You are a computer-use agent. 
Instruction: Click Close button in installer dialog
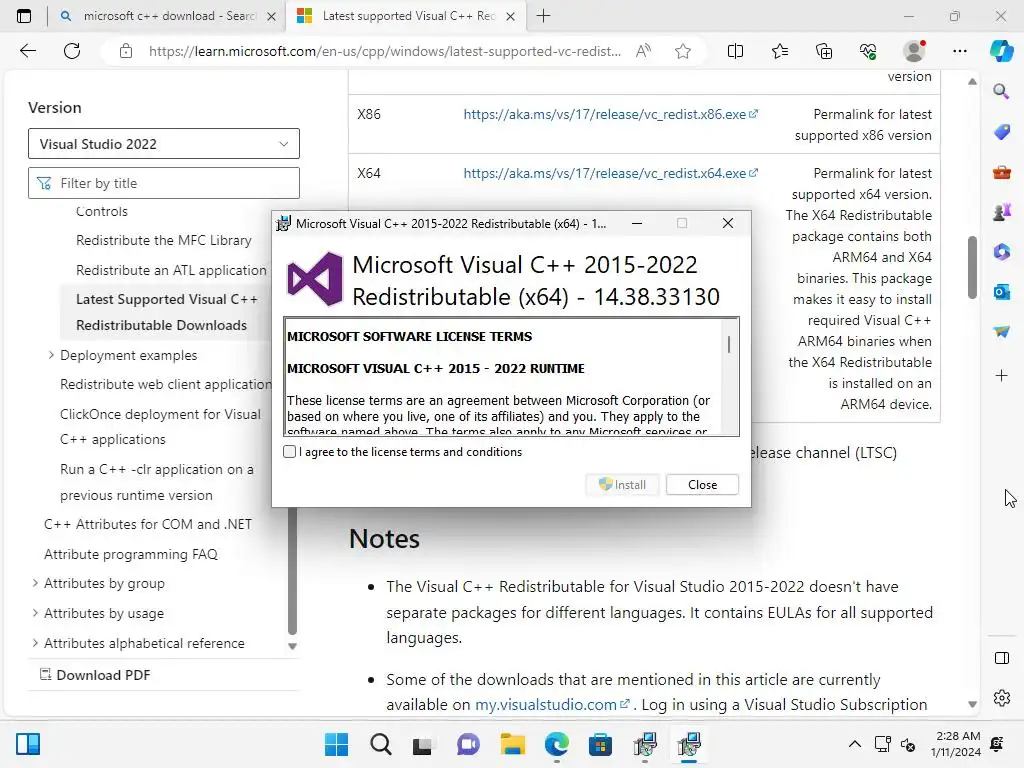click(703, 485)
